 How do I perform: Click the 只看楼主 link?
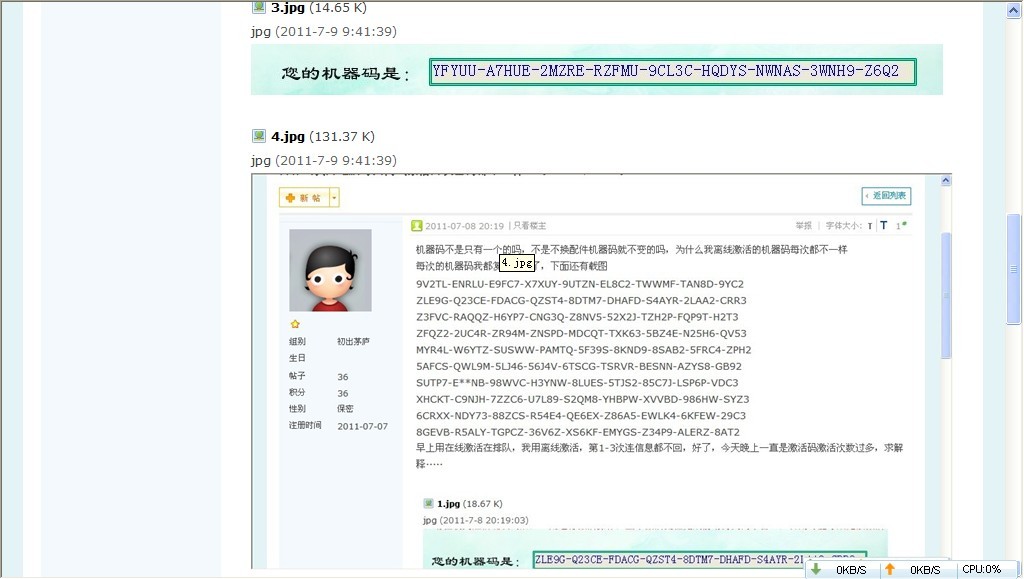coord(529,226)
